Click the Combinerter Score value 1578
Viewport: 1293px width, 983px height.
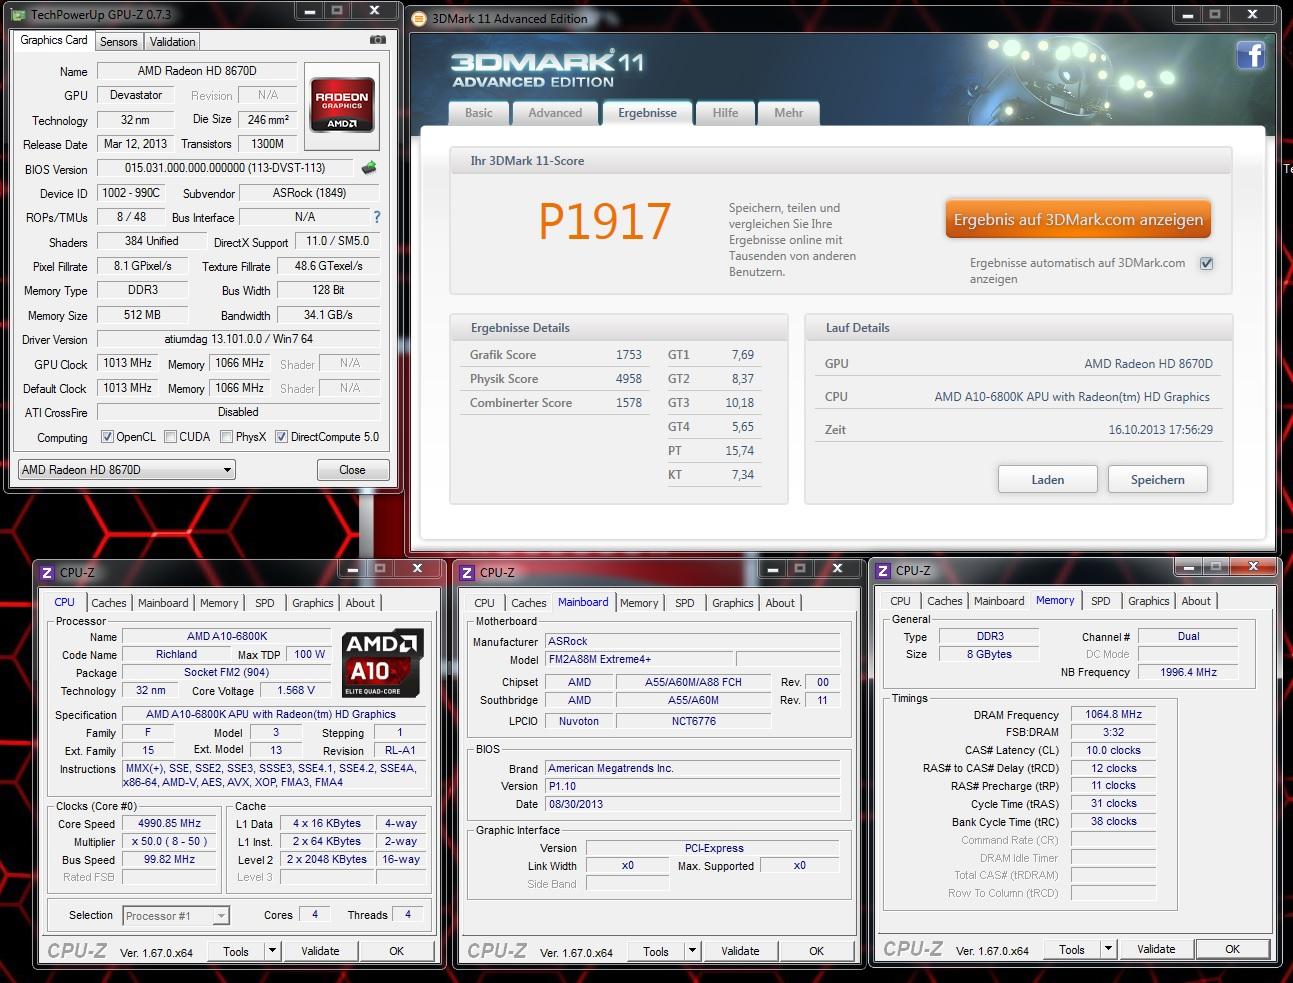629,403
